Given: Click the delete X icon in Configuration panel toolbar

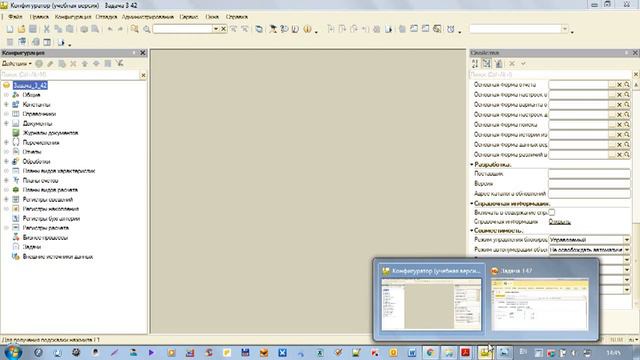Looking at the screenshot, I should pos(73,64).
